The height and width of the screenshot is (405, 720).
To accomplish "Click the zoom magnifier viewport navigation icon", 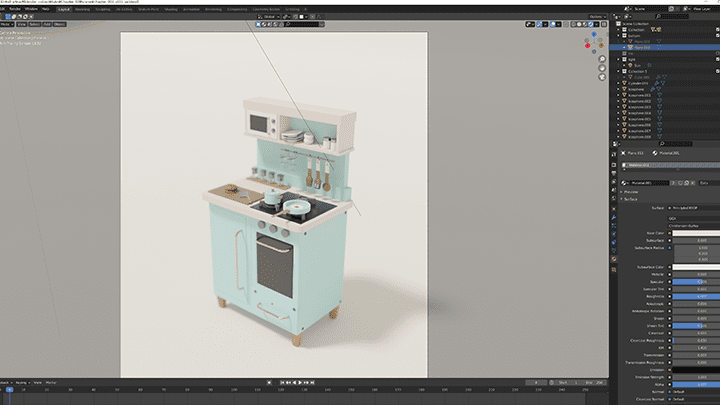I will 602,59.
